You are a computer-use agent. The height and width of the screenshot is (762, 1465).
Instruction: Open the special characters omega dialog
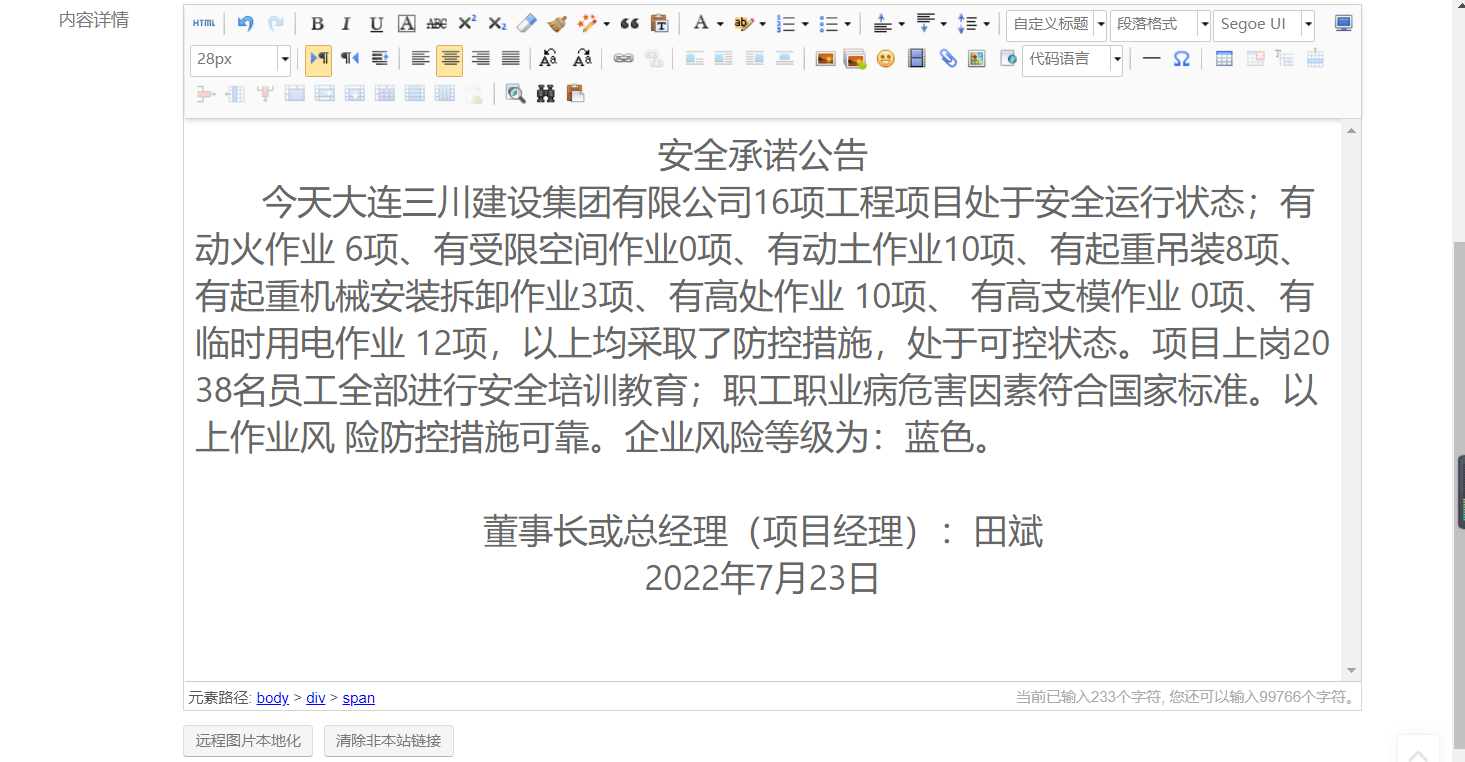[1181, 59]
